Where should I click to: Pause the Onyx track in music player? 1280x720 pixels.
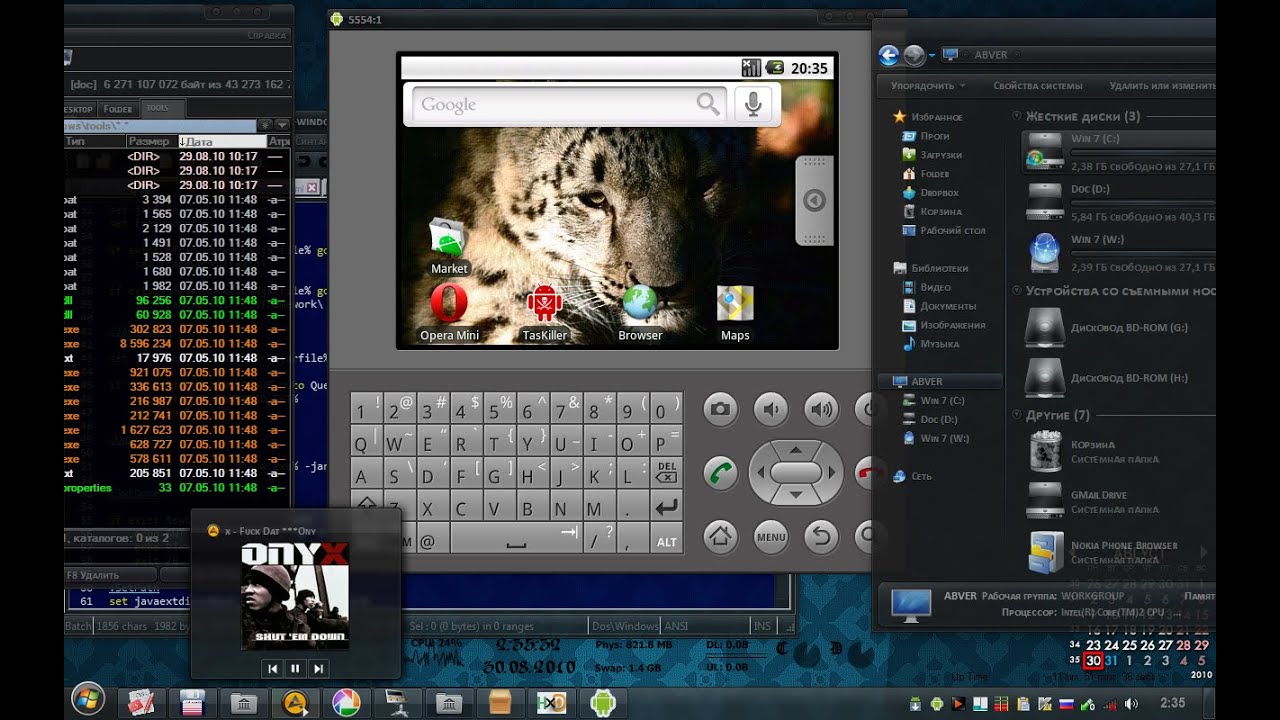coord(296,668)
